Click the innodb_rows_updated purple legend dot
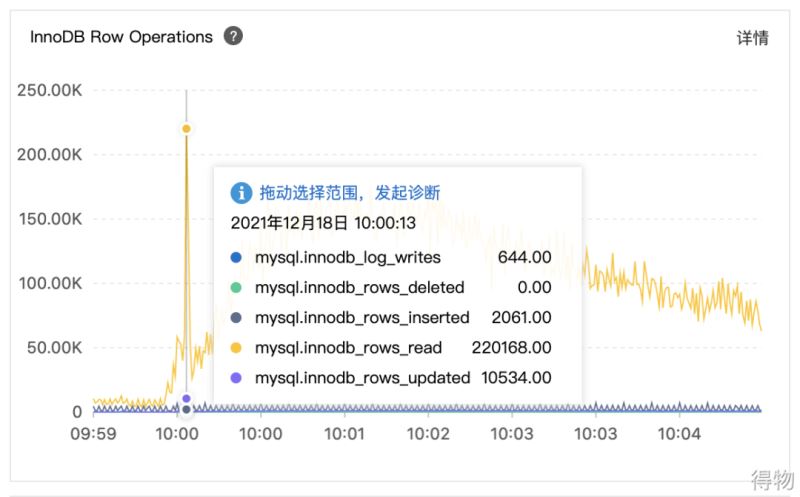This screenshot has width=800, height=497. (x=236, y=378)
